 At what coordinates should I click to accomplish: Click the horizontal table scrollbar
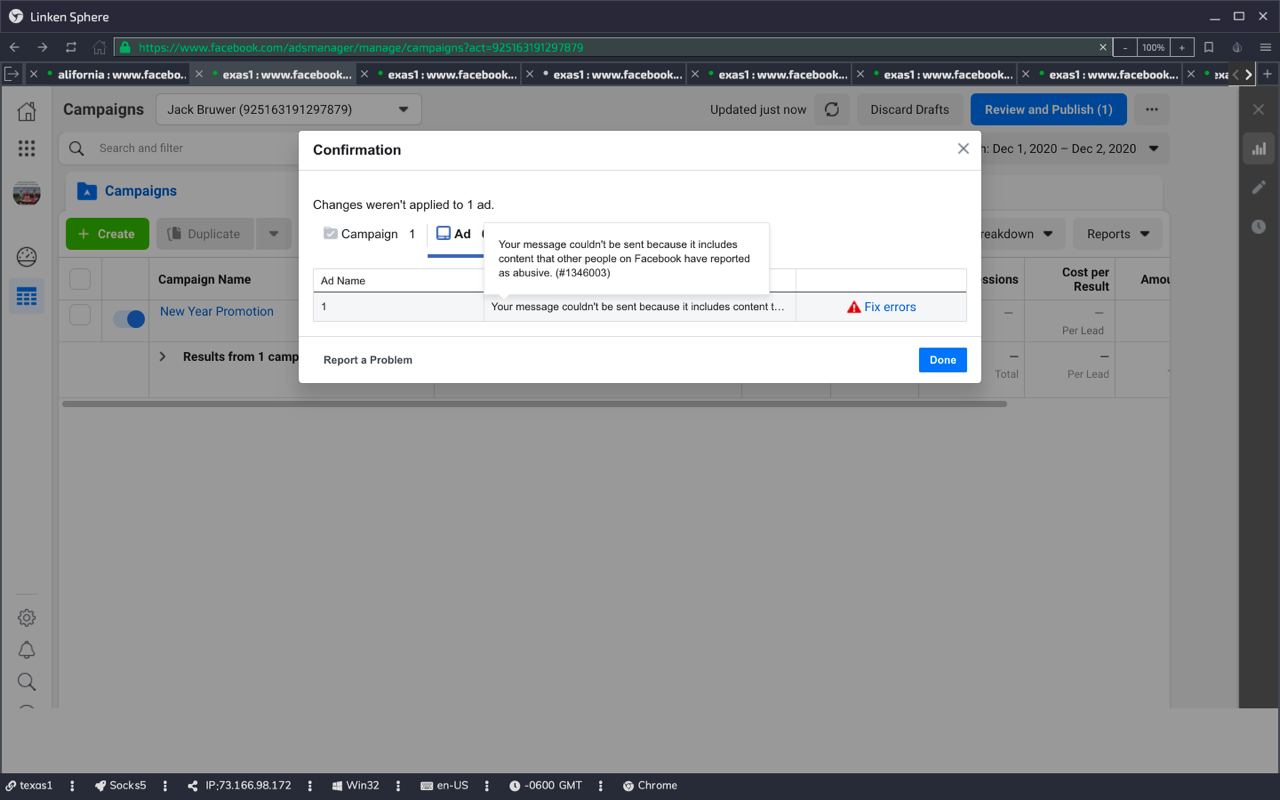tap(534, 404)
